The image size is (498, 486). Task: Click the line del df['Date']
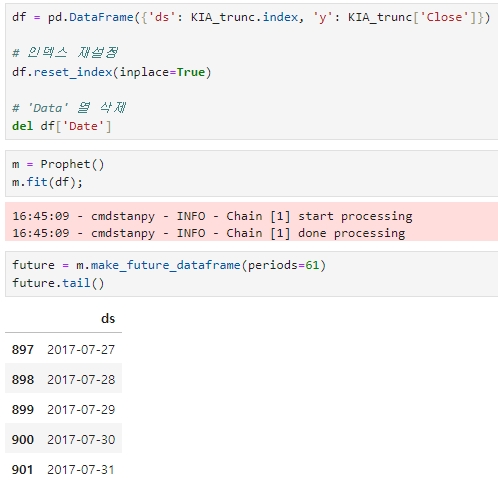pos(62,126)
